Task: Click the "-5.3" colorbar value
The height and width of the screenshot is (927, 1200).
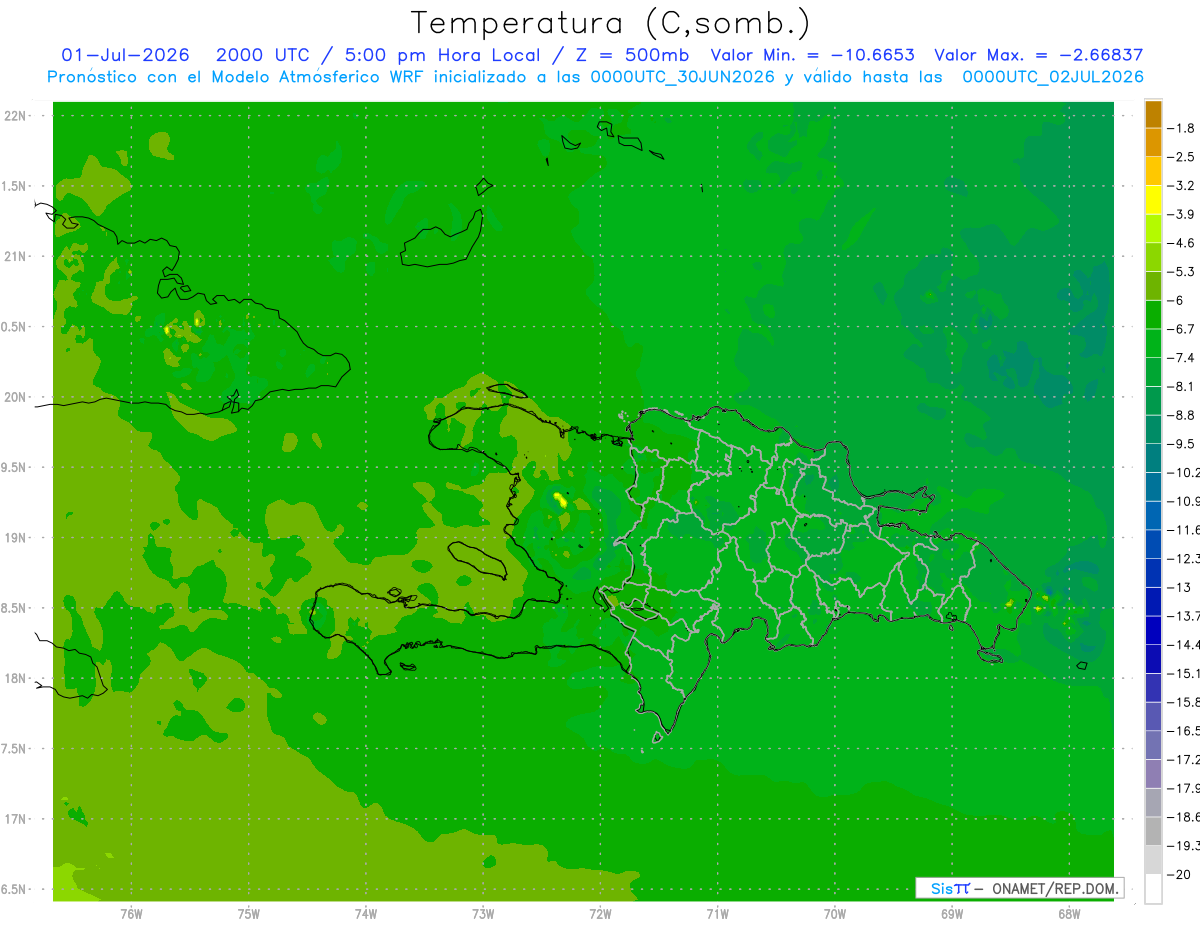Action: 1181,272
